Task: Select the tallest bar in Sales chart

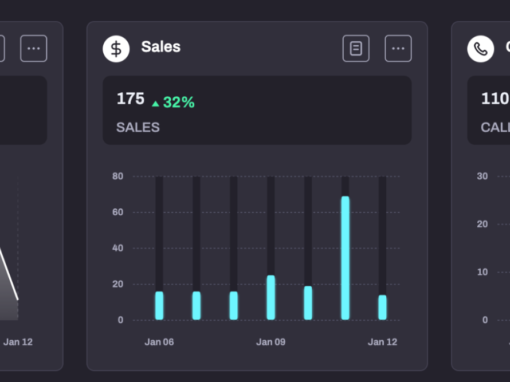Action: tap(345, 258)
